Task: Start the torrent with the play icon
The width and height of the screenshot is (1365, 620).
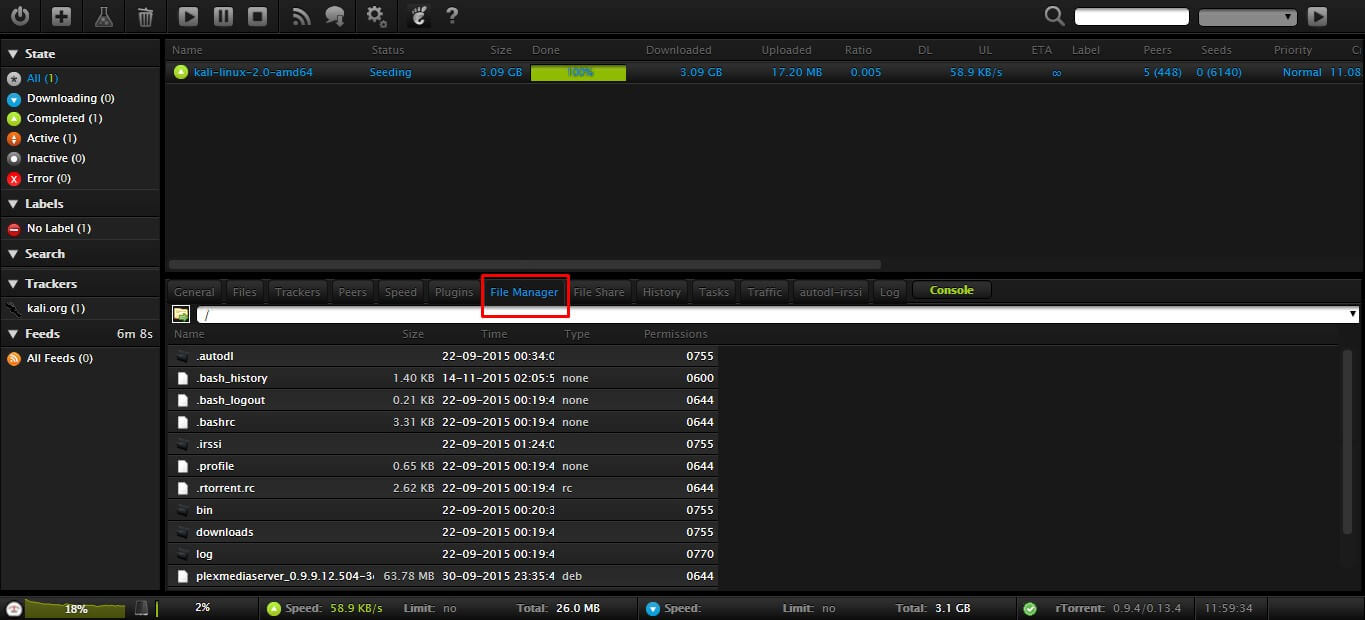Action: (188, 16)
